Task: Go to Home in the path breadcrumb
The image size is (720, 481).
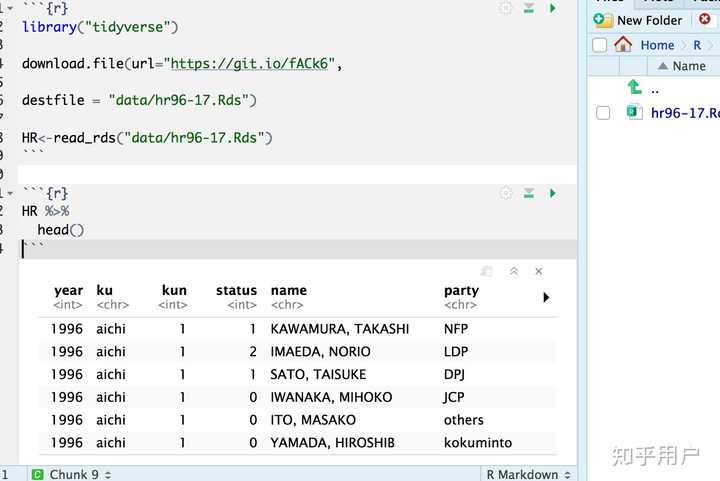Action: tap(657, 45)
